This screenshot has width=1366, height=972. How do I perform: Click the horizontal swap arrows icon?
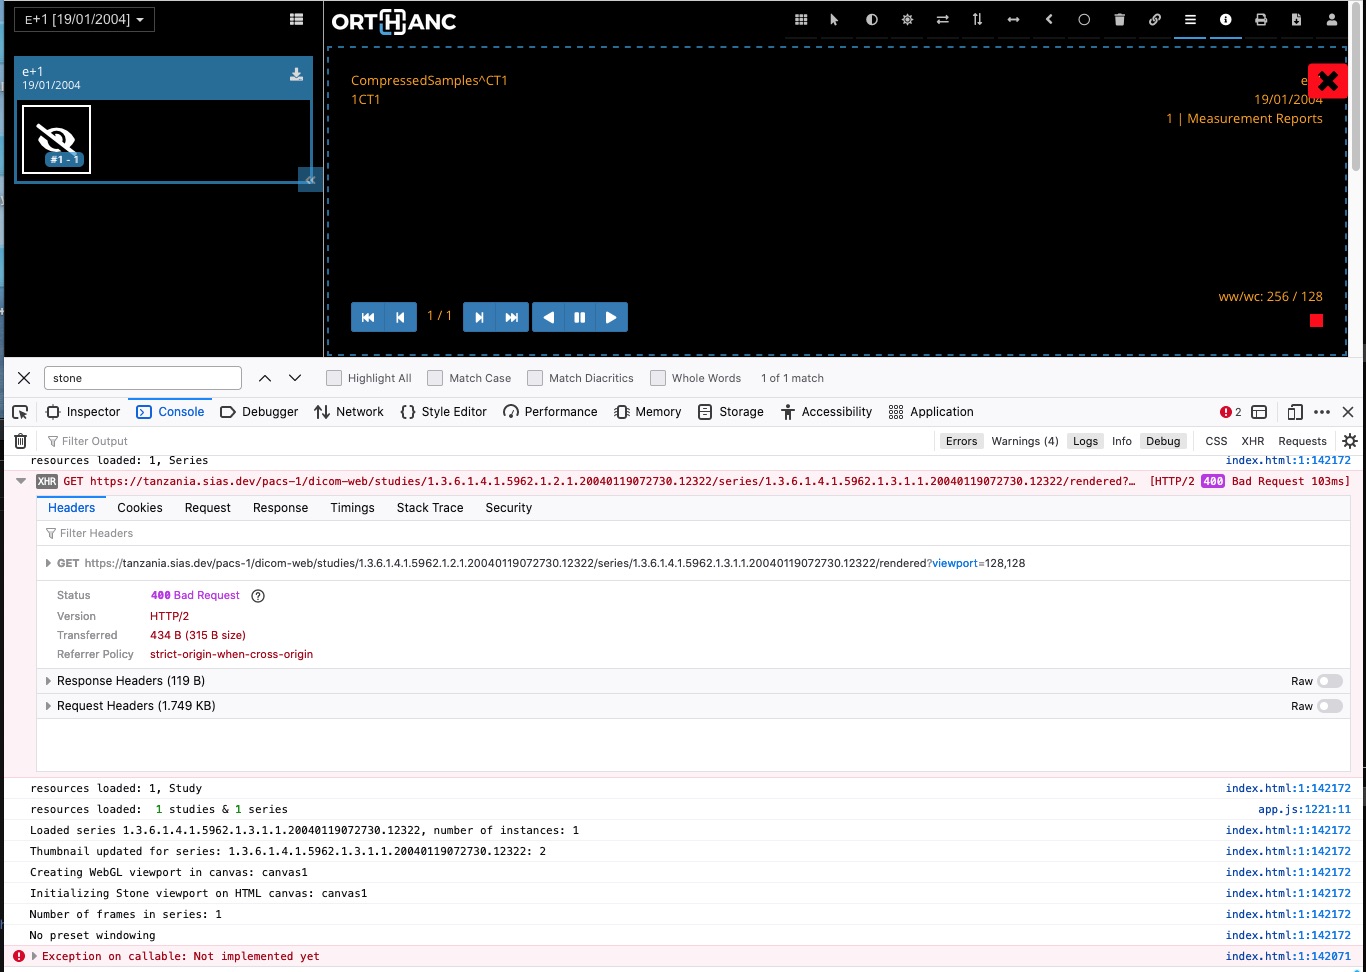tap(942, 20)
